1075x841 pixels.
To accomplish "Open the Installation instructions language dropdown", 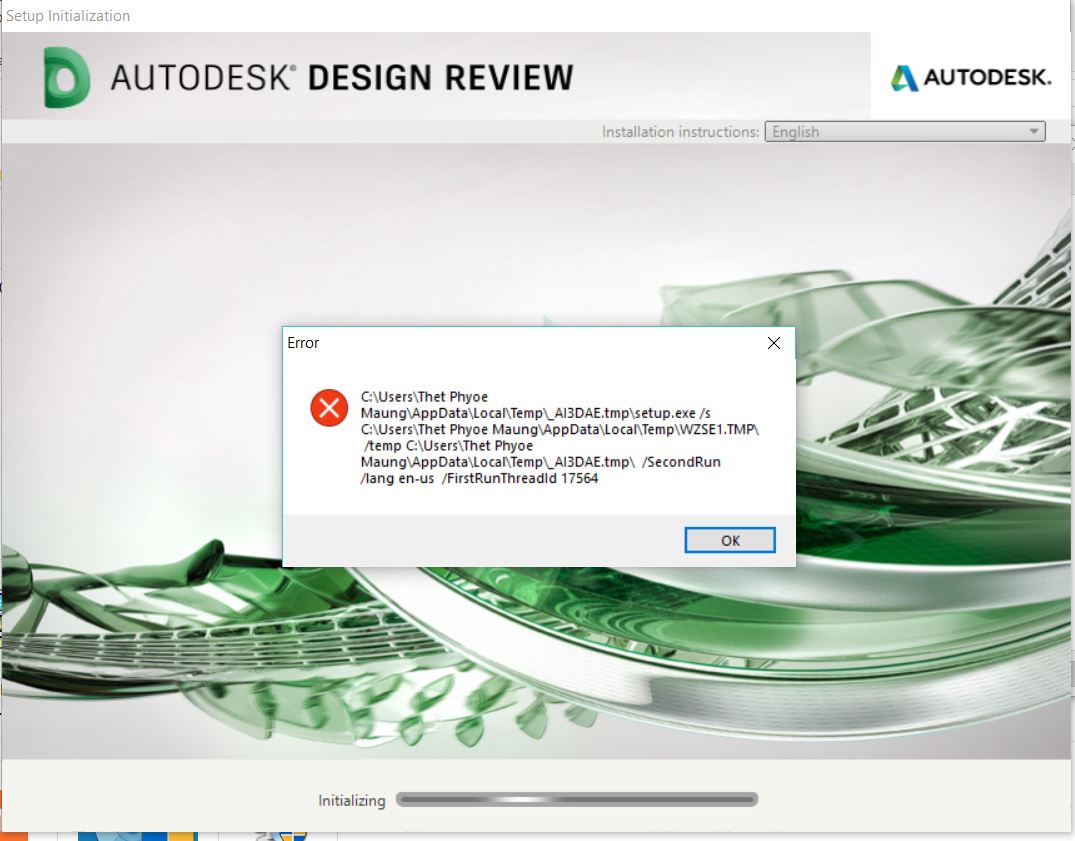I will [905, 132].
